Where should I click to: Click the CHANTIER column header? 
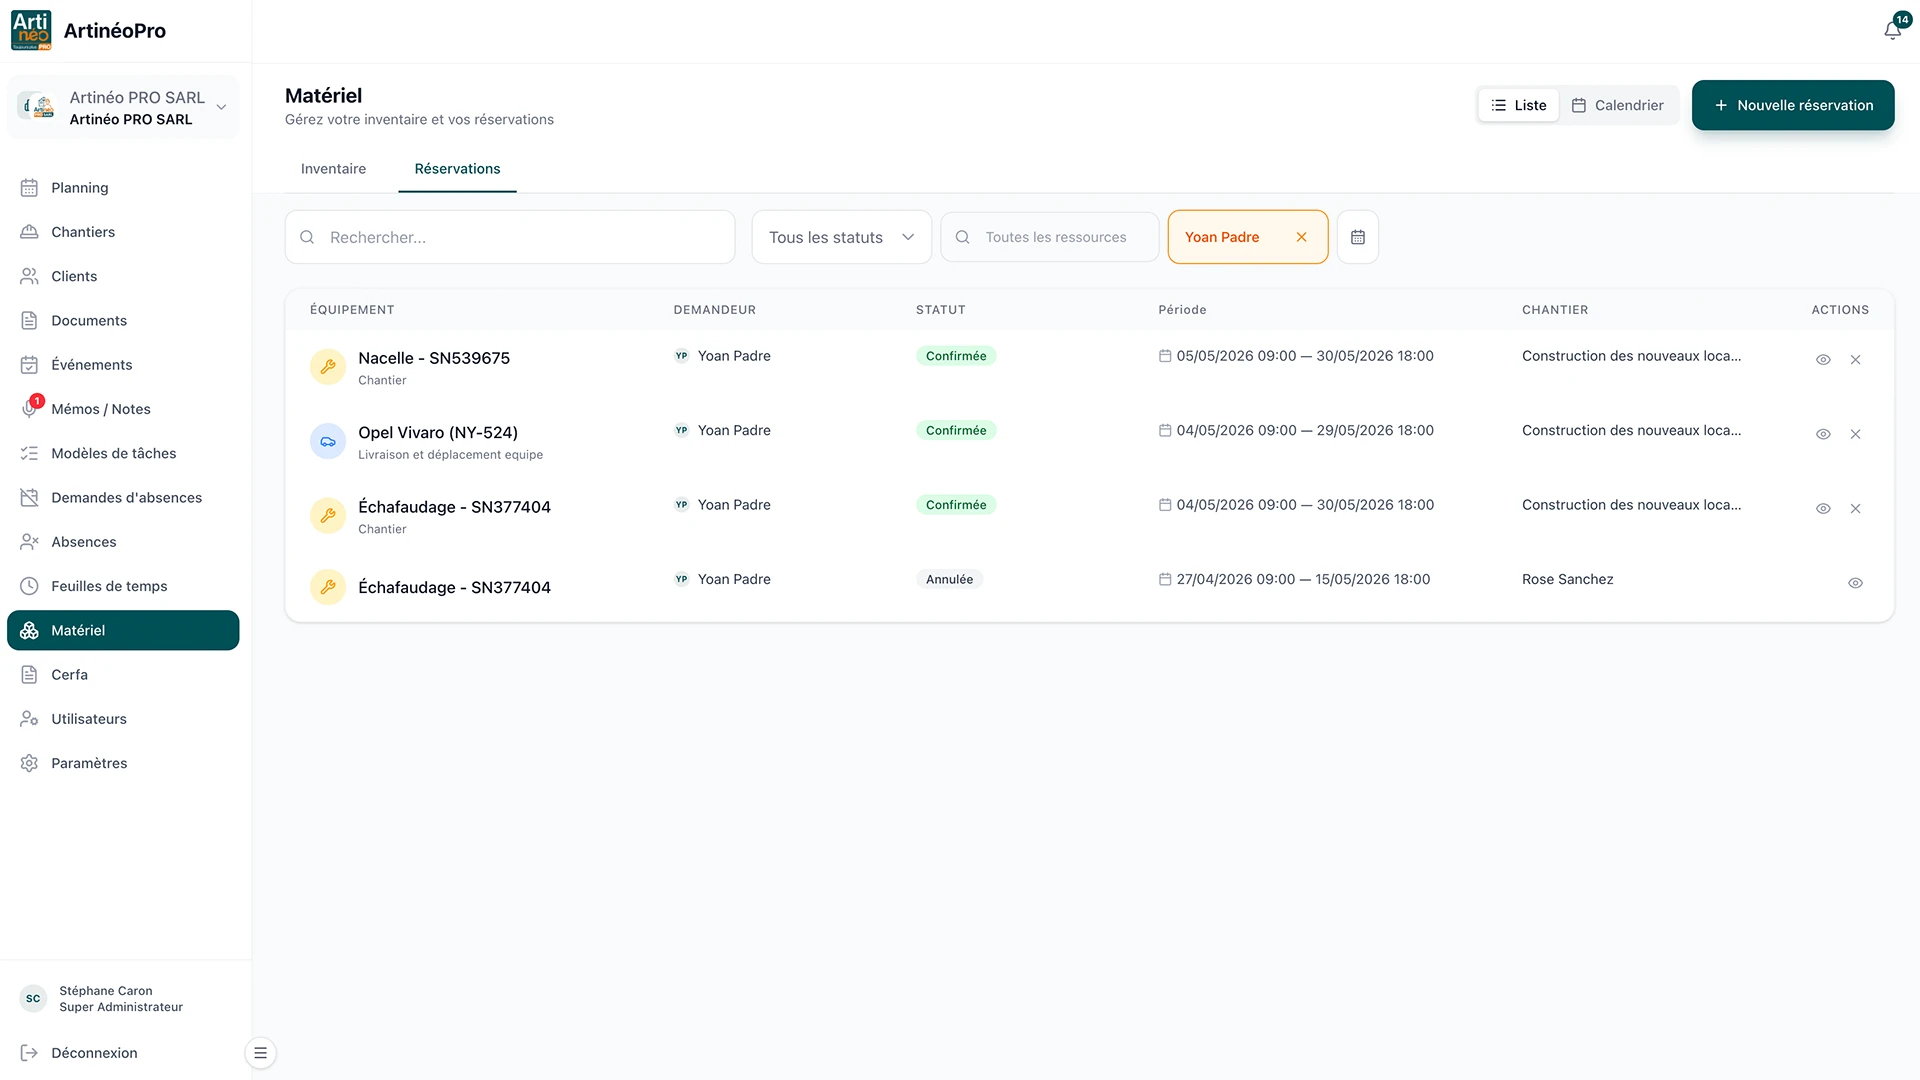[x=1555, y=310]
